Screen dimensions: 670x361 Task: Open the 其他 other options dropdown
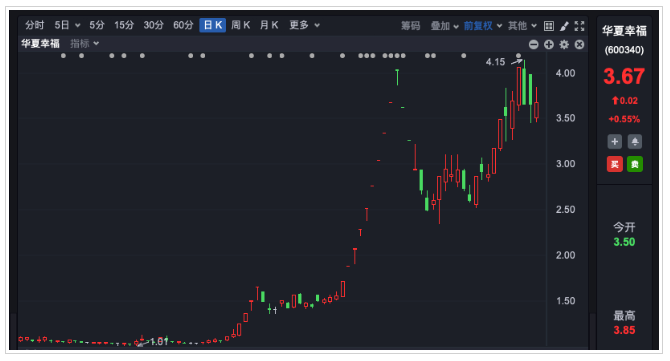point(522,26)
